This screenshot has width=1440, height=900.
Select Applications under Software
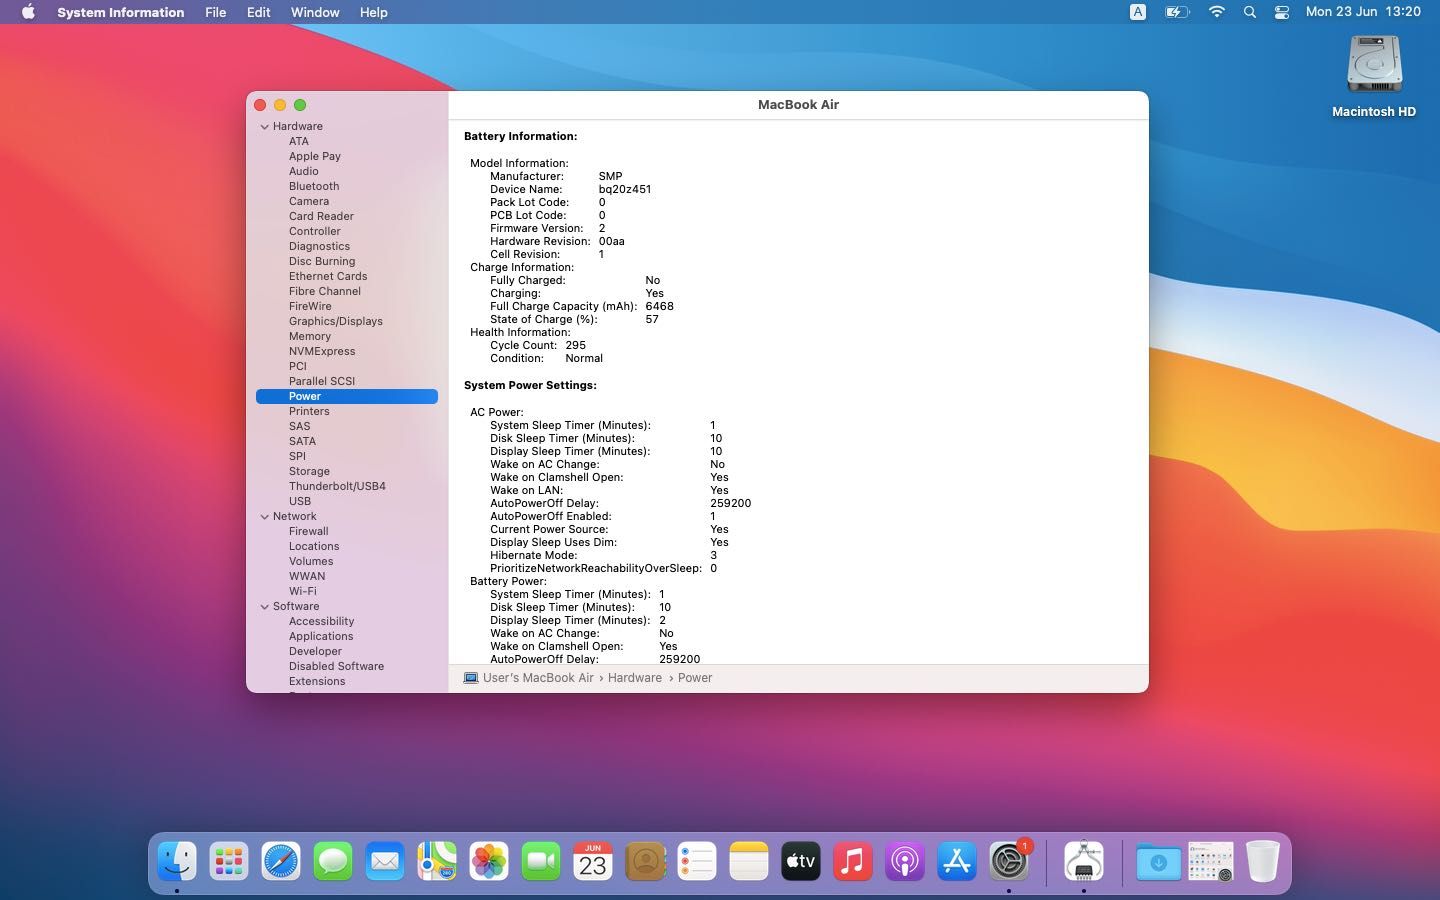click(x=321, y=636)
